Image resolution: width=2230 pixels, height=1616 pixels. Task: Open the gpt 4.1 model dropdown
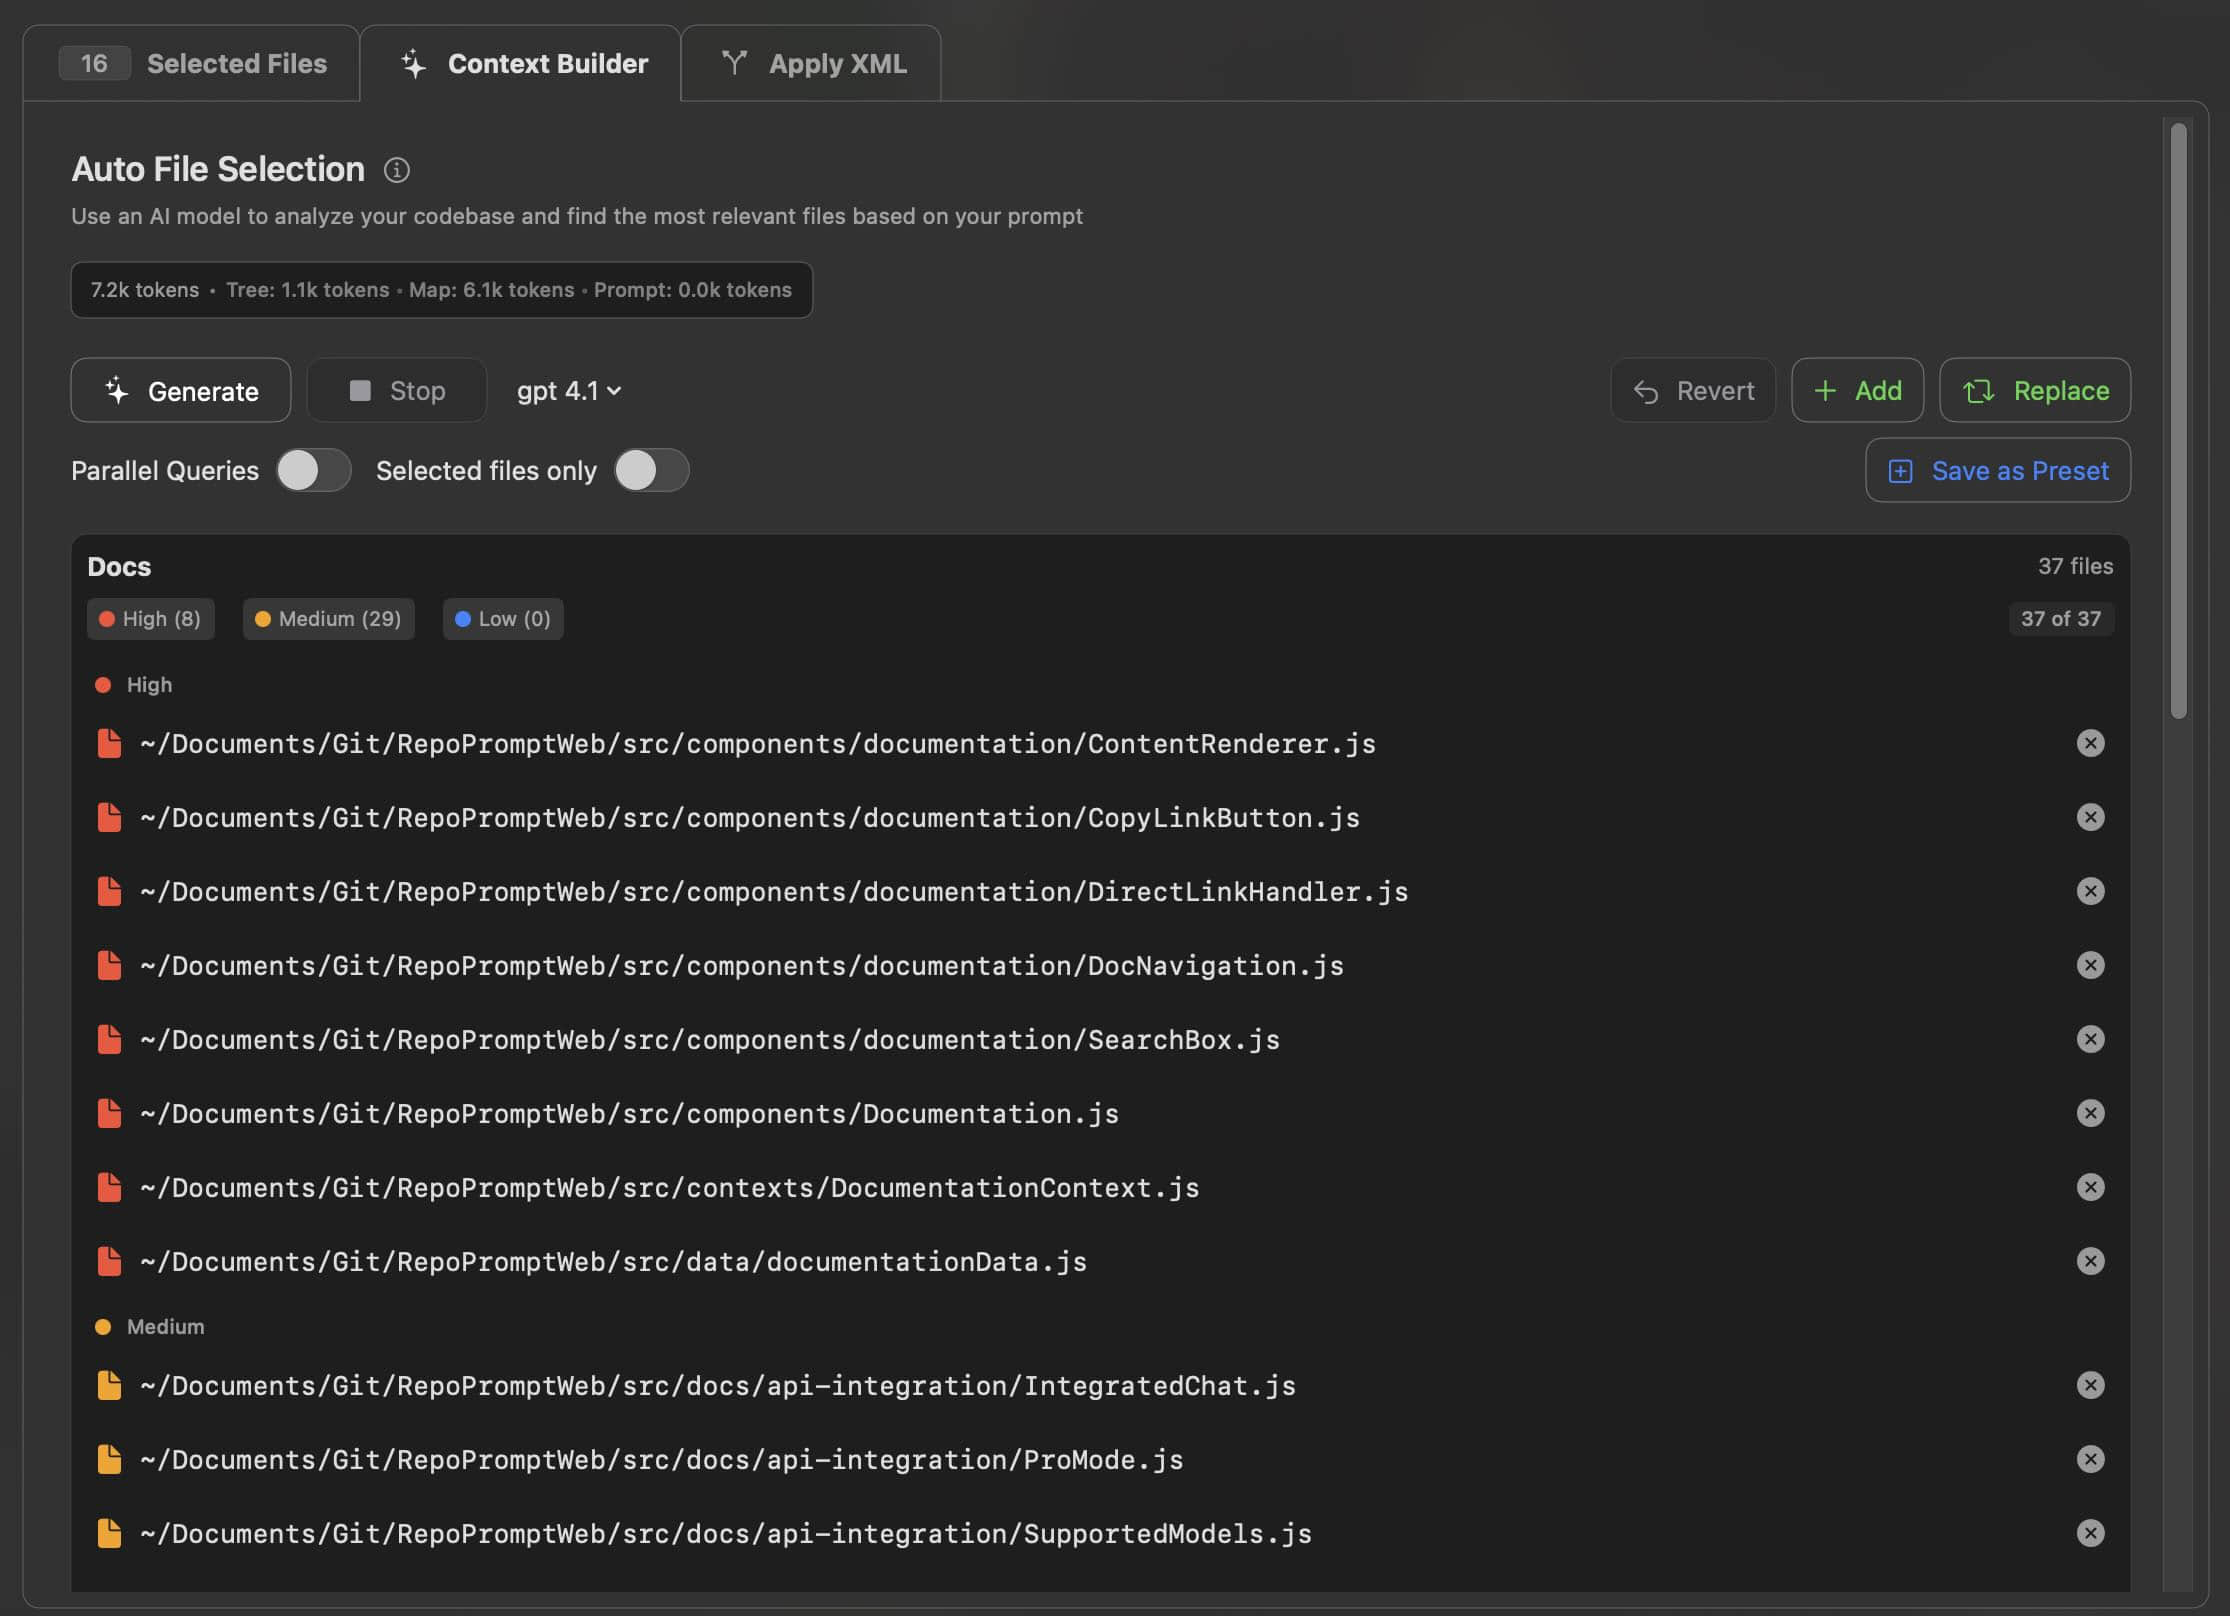click(x=568, y=390)
